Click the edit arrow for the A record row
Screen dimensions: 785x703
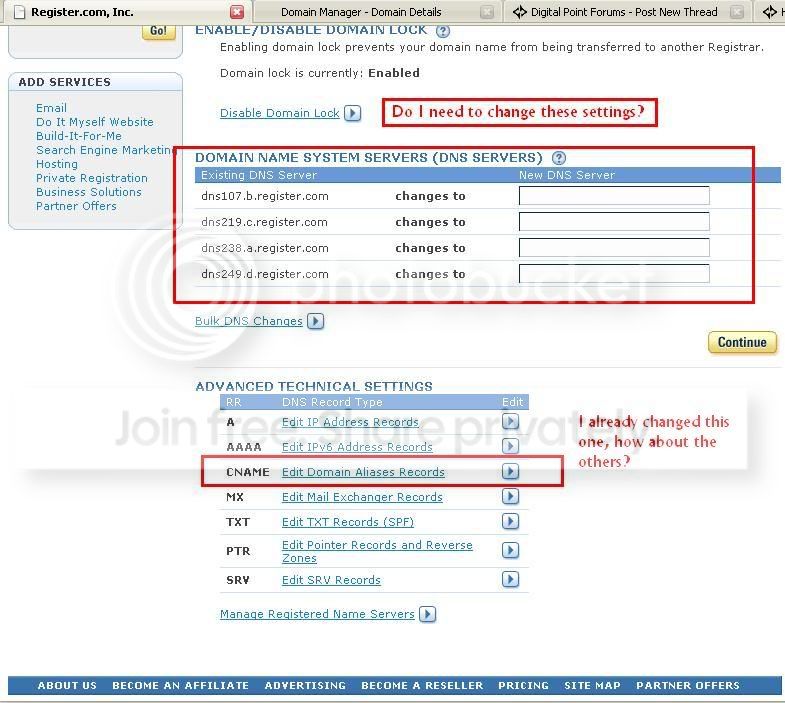pyautogui.click(x=510, y=422)
